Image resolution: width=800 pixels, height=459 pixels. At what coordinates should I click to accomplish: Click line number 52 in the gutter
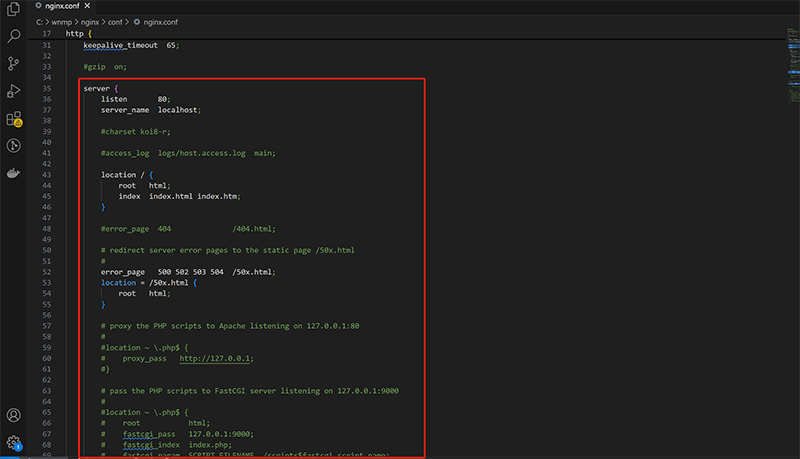coord(46,272)
